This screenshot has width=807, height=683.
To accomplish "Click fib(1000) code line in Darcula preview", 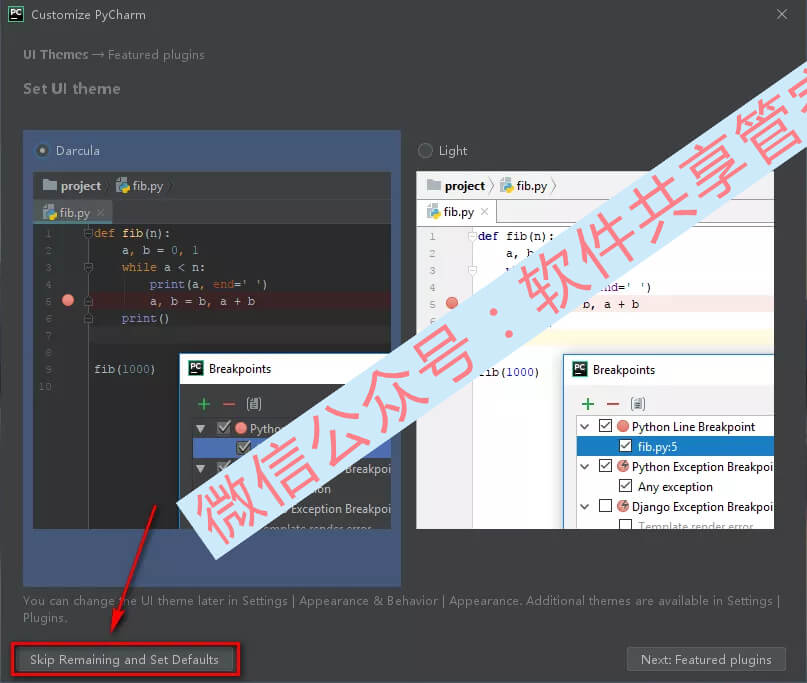I will [125, 369].
